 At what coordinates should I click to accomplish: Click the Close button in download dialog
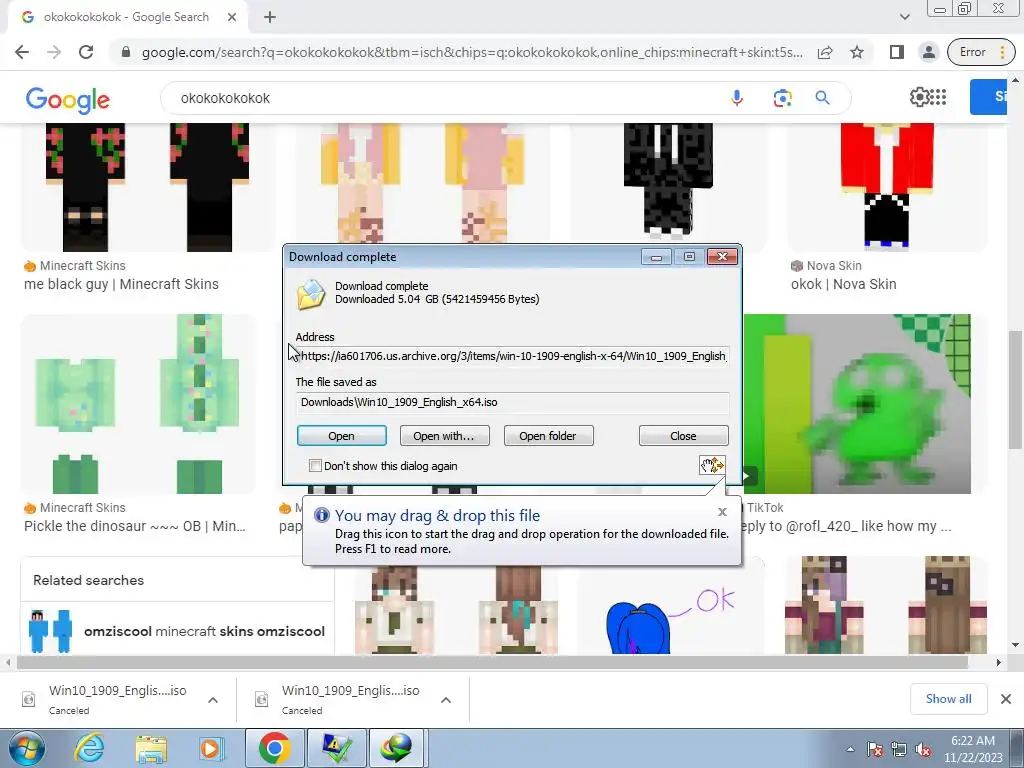tap(683, 436)
